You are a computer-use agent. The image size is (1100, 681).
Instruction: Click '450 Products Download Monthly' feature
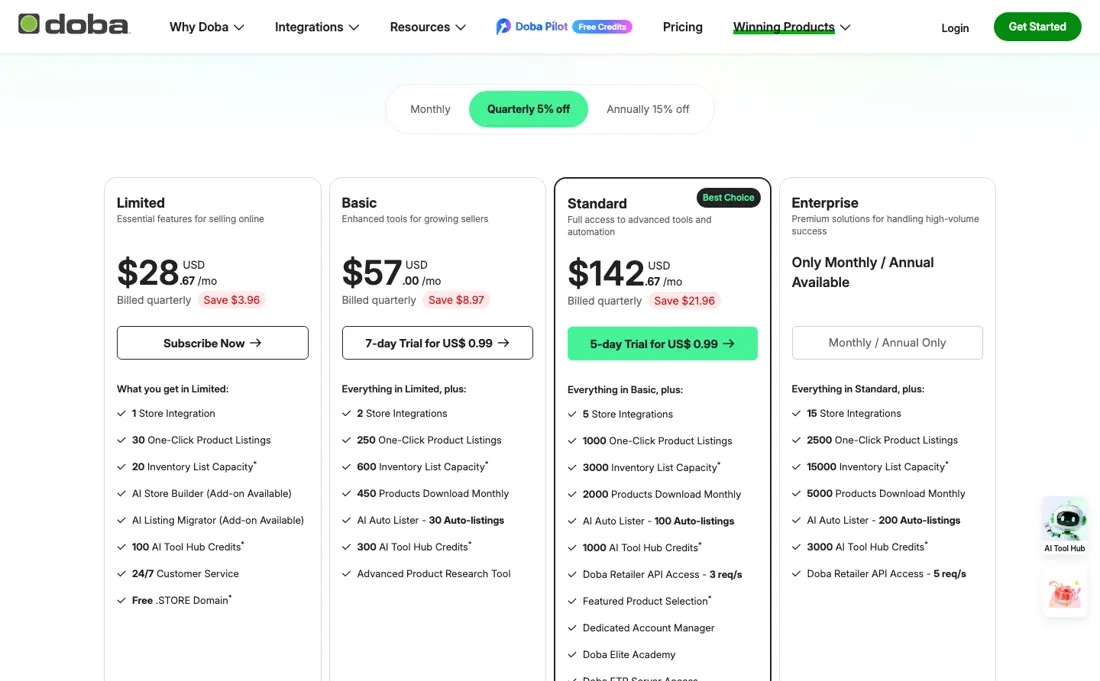pyautogui.click(x=433, y=494)
